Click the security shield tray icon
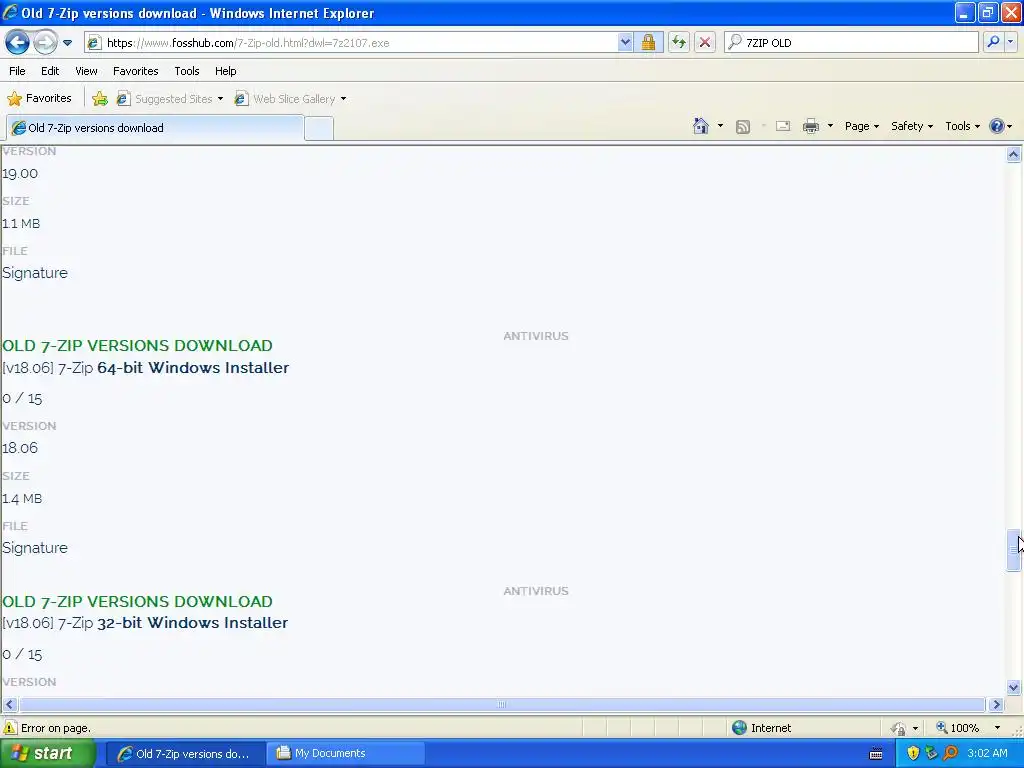 point(913,754)
